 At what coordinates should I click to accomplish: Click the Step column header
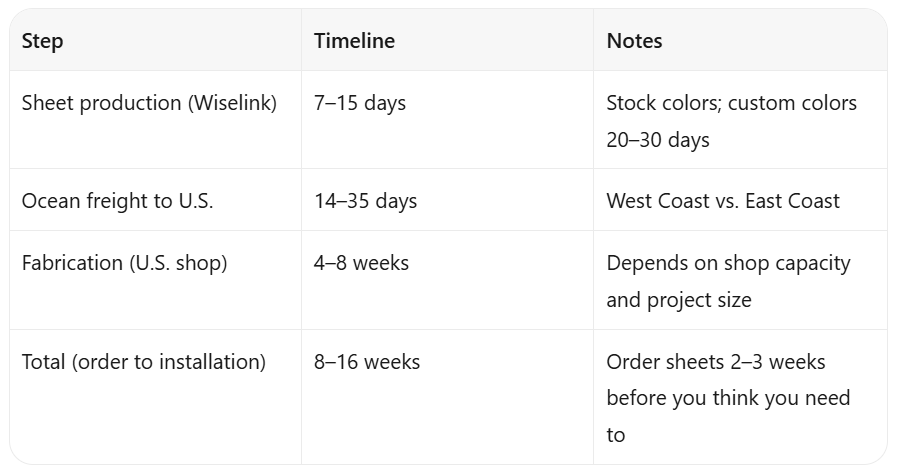tap(156, 41)
